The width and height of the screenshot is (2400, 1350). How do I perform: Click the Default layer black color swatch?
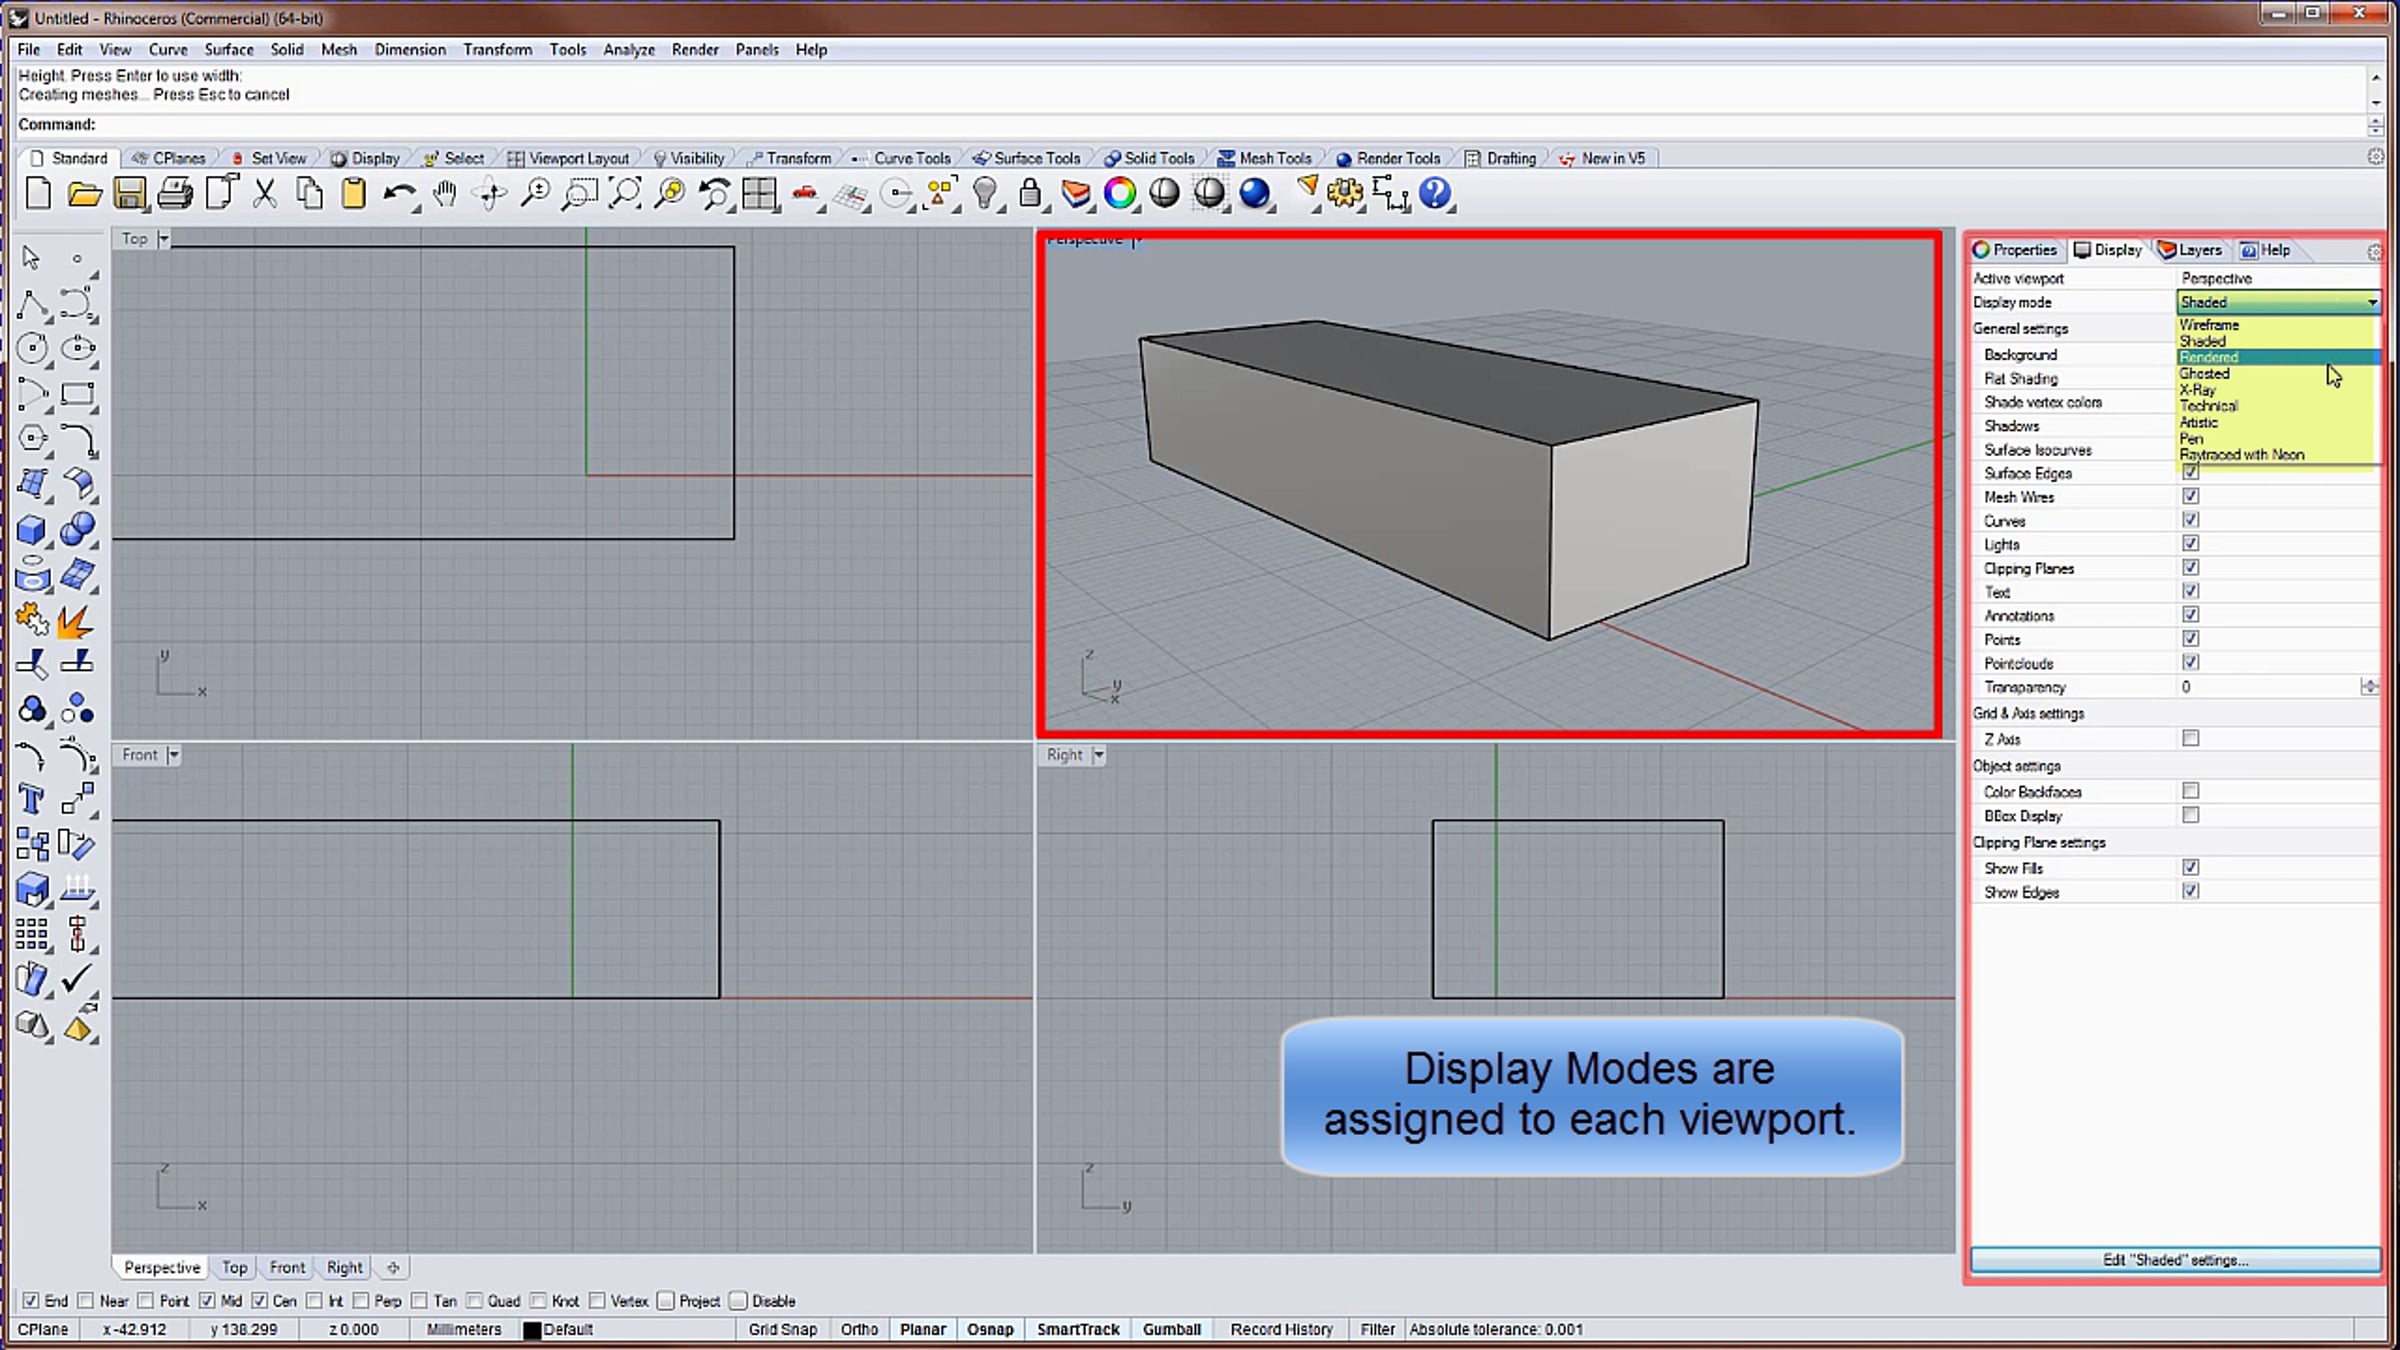coord(532,1330)
